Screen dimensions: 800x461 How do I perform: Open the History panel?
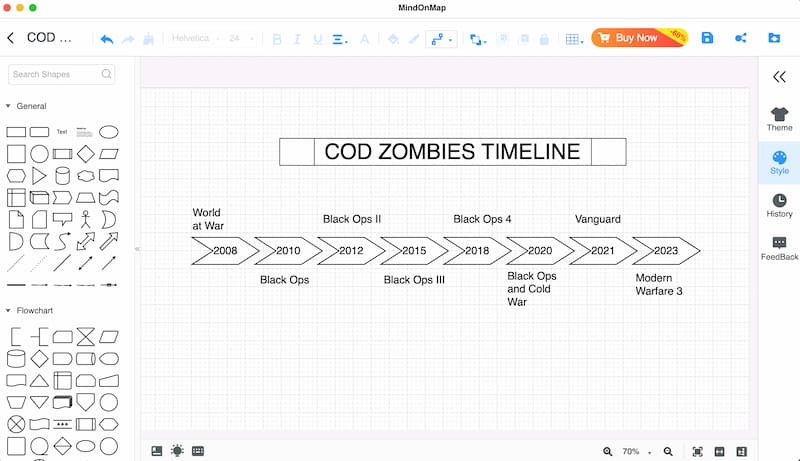point(779,206)
